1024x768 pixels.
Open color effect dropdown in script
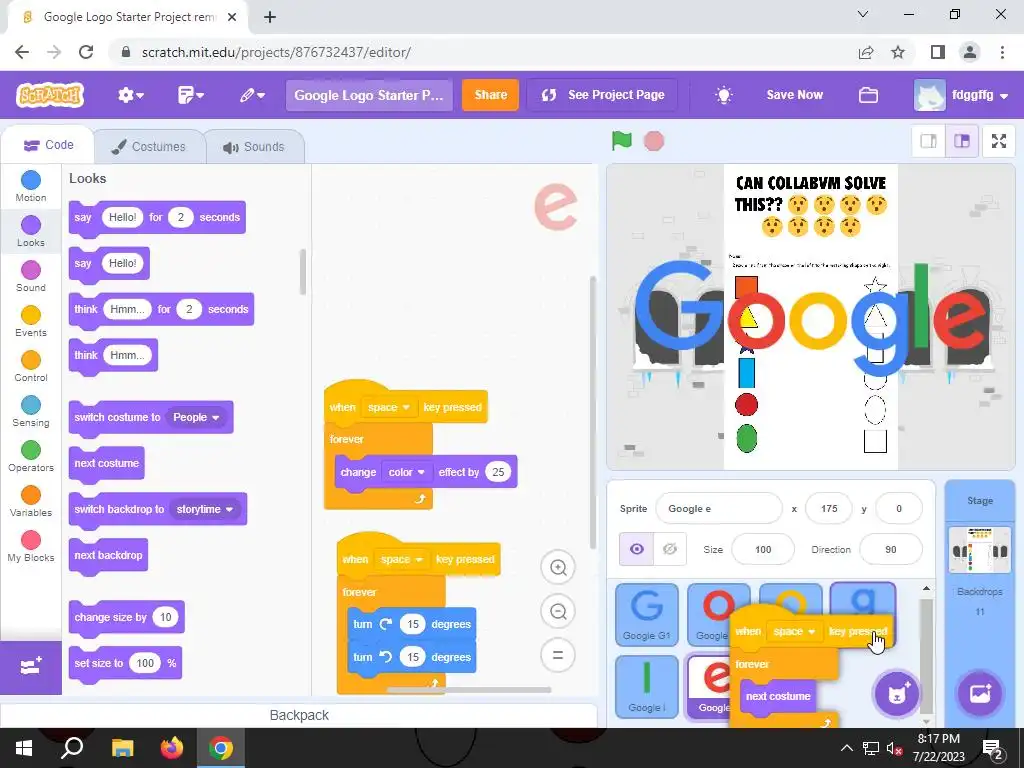coord(406,472)
